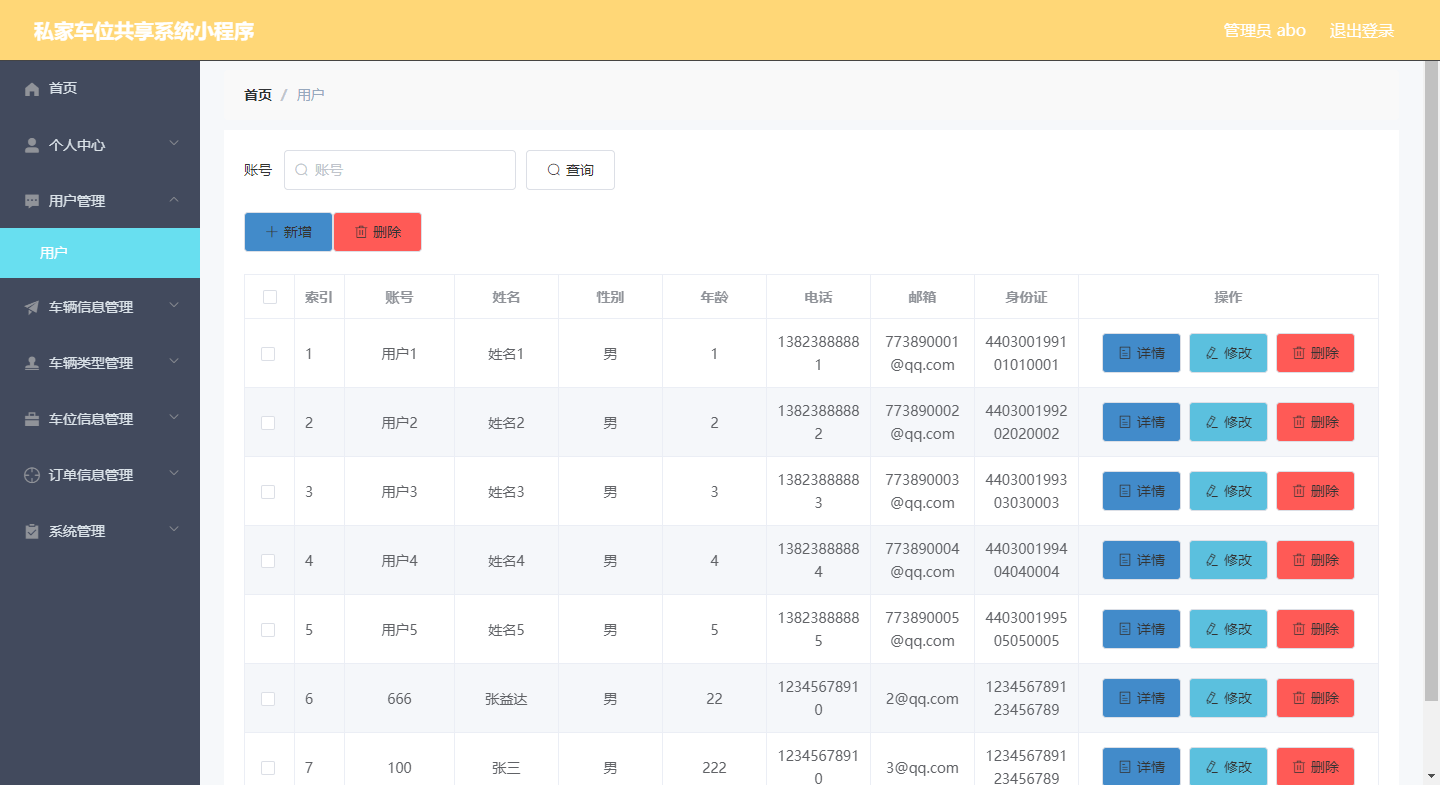1440x785 pixels.
Task: Click the person icon next to 个人中心
Action: click(32, 145)
